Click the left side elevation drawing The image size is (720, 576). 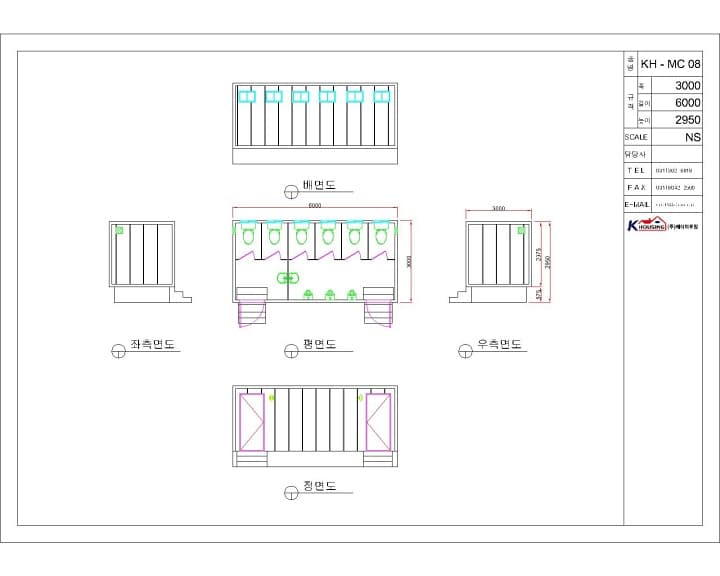point(150,262)
